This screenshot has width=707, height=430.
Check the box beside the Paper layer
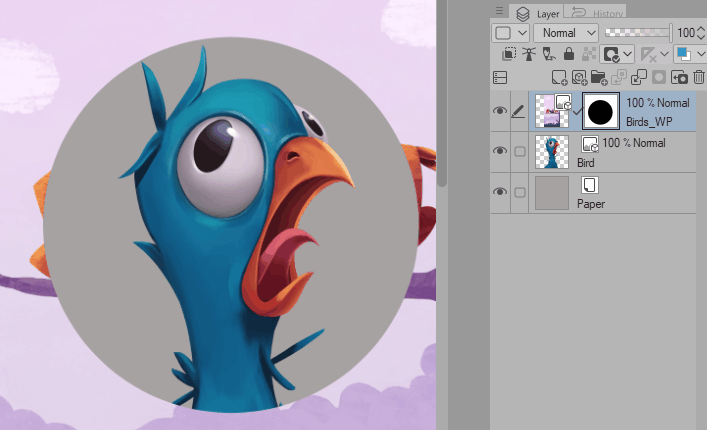coord(519,191)
